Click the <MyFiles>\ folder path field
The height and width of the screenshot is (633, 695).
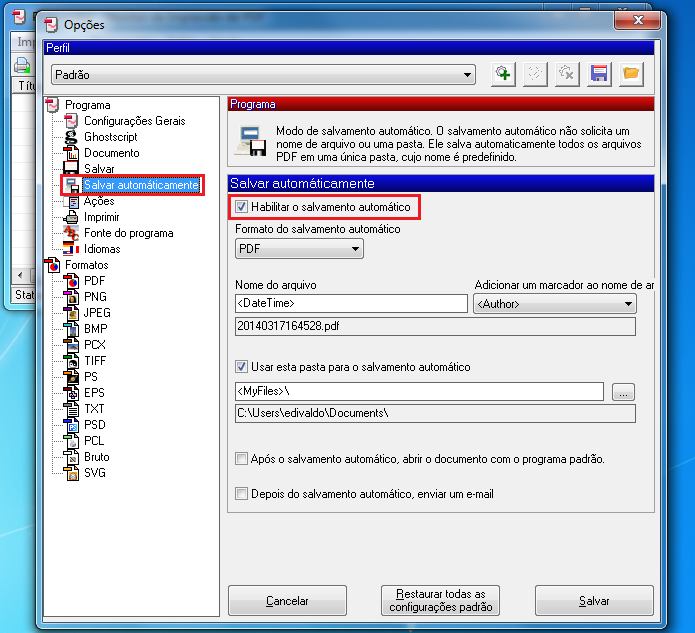419,391
